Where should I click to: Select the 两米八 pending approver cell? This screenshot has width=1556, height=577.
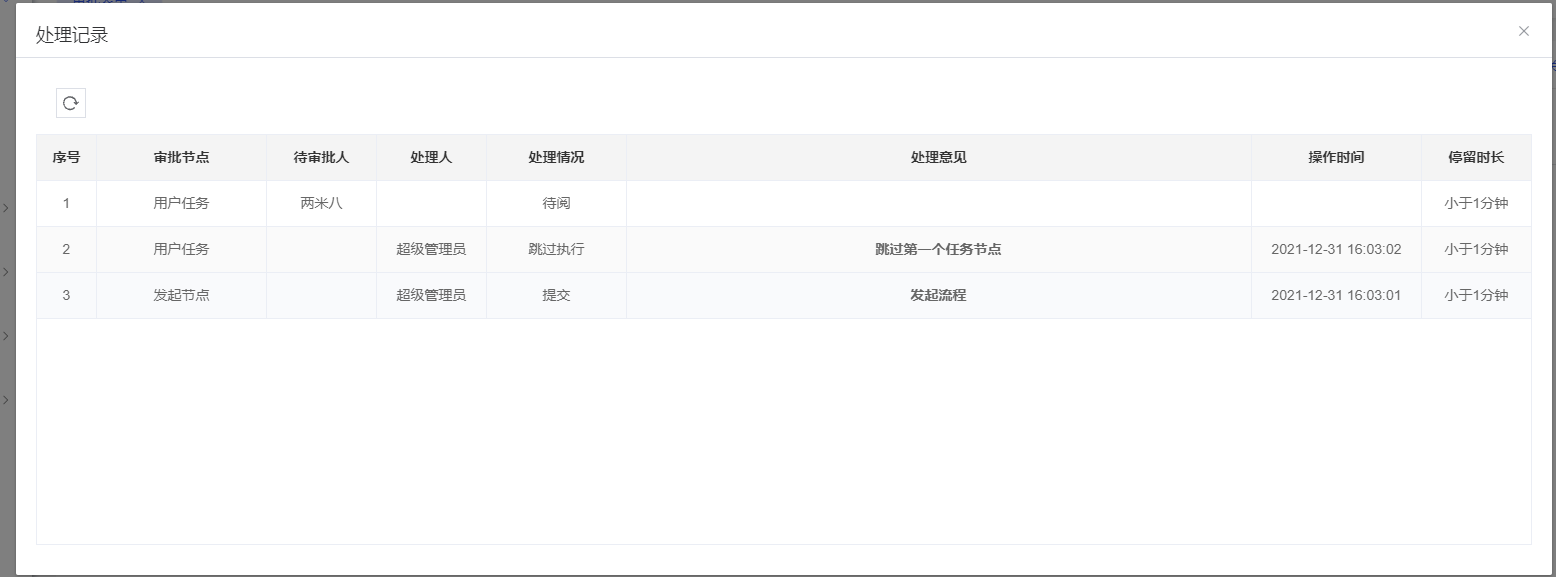click(322, 204)
